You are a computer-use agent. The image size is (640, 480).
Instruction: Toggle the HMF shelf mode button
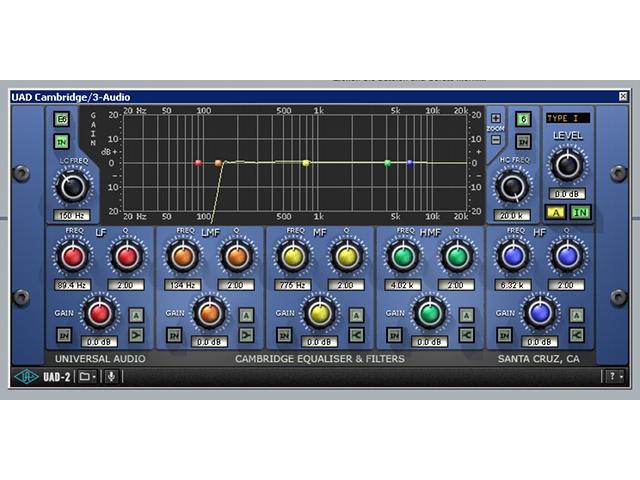pos(467,335)
